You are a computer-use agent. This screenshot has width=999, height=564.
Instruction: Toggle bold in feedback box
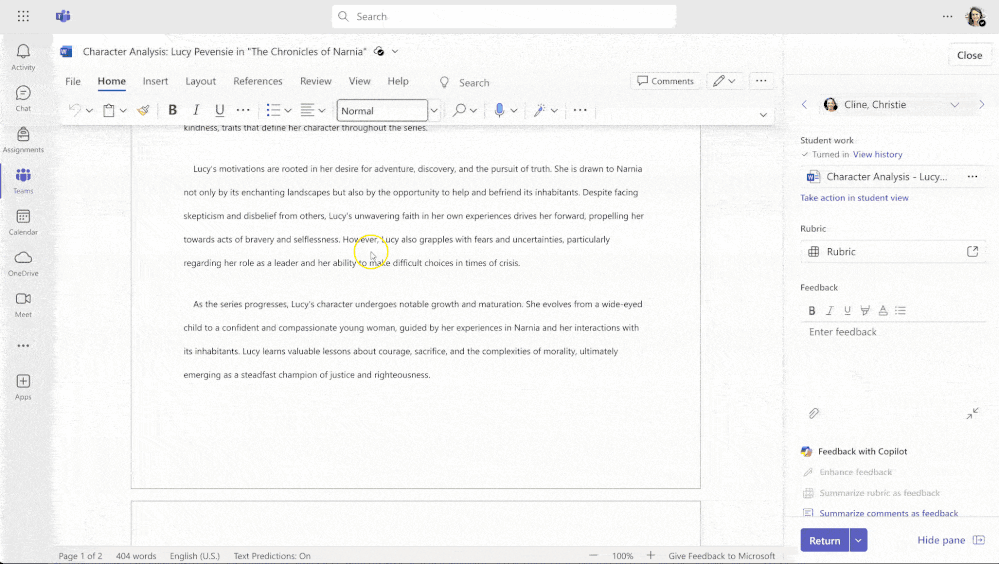(812, 311)
